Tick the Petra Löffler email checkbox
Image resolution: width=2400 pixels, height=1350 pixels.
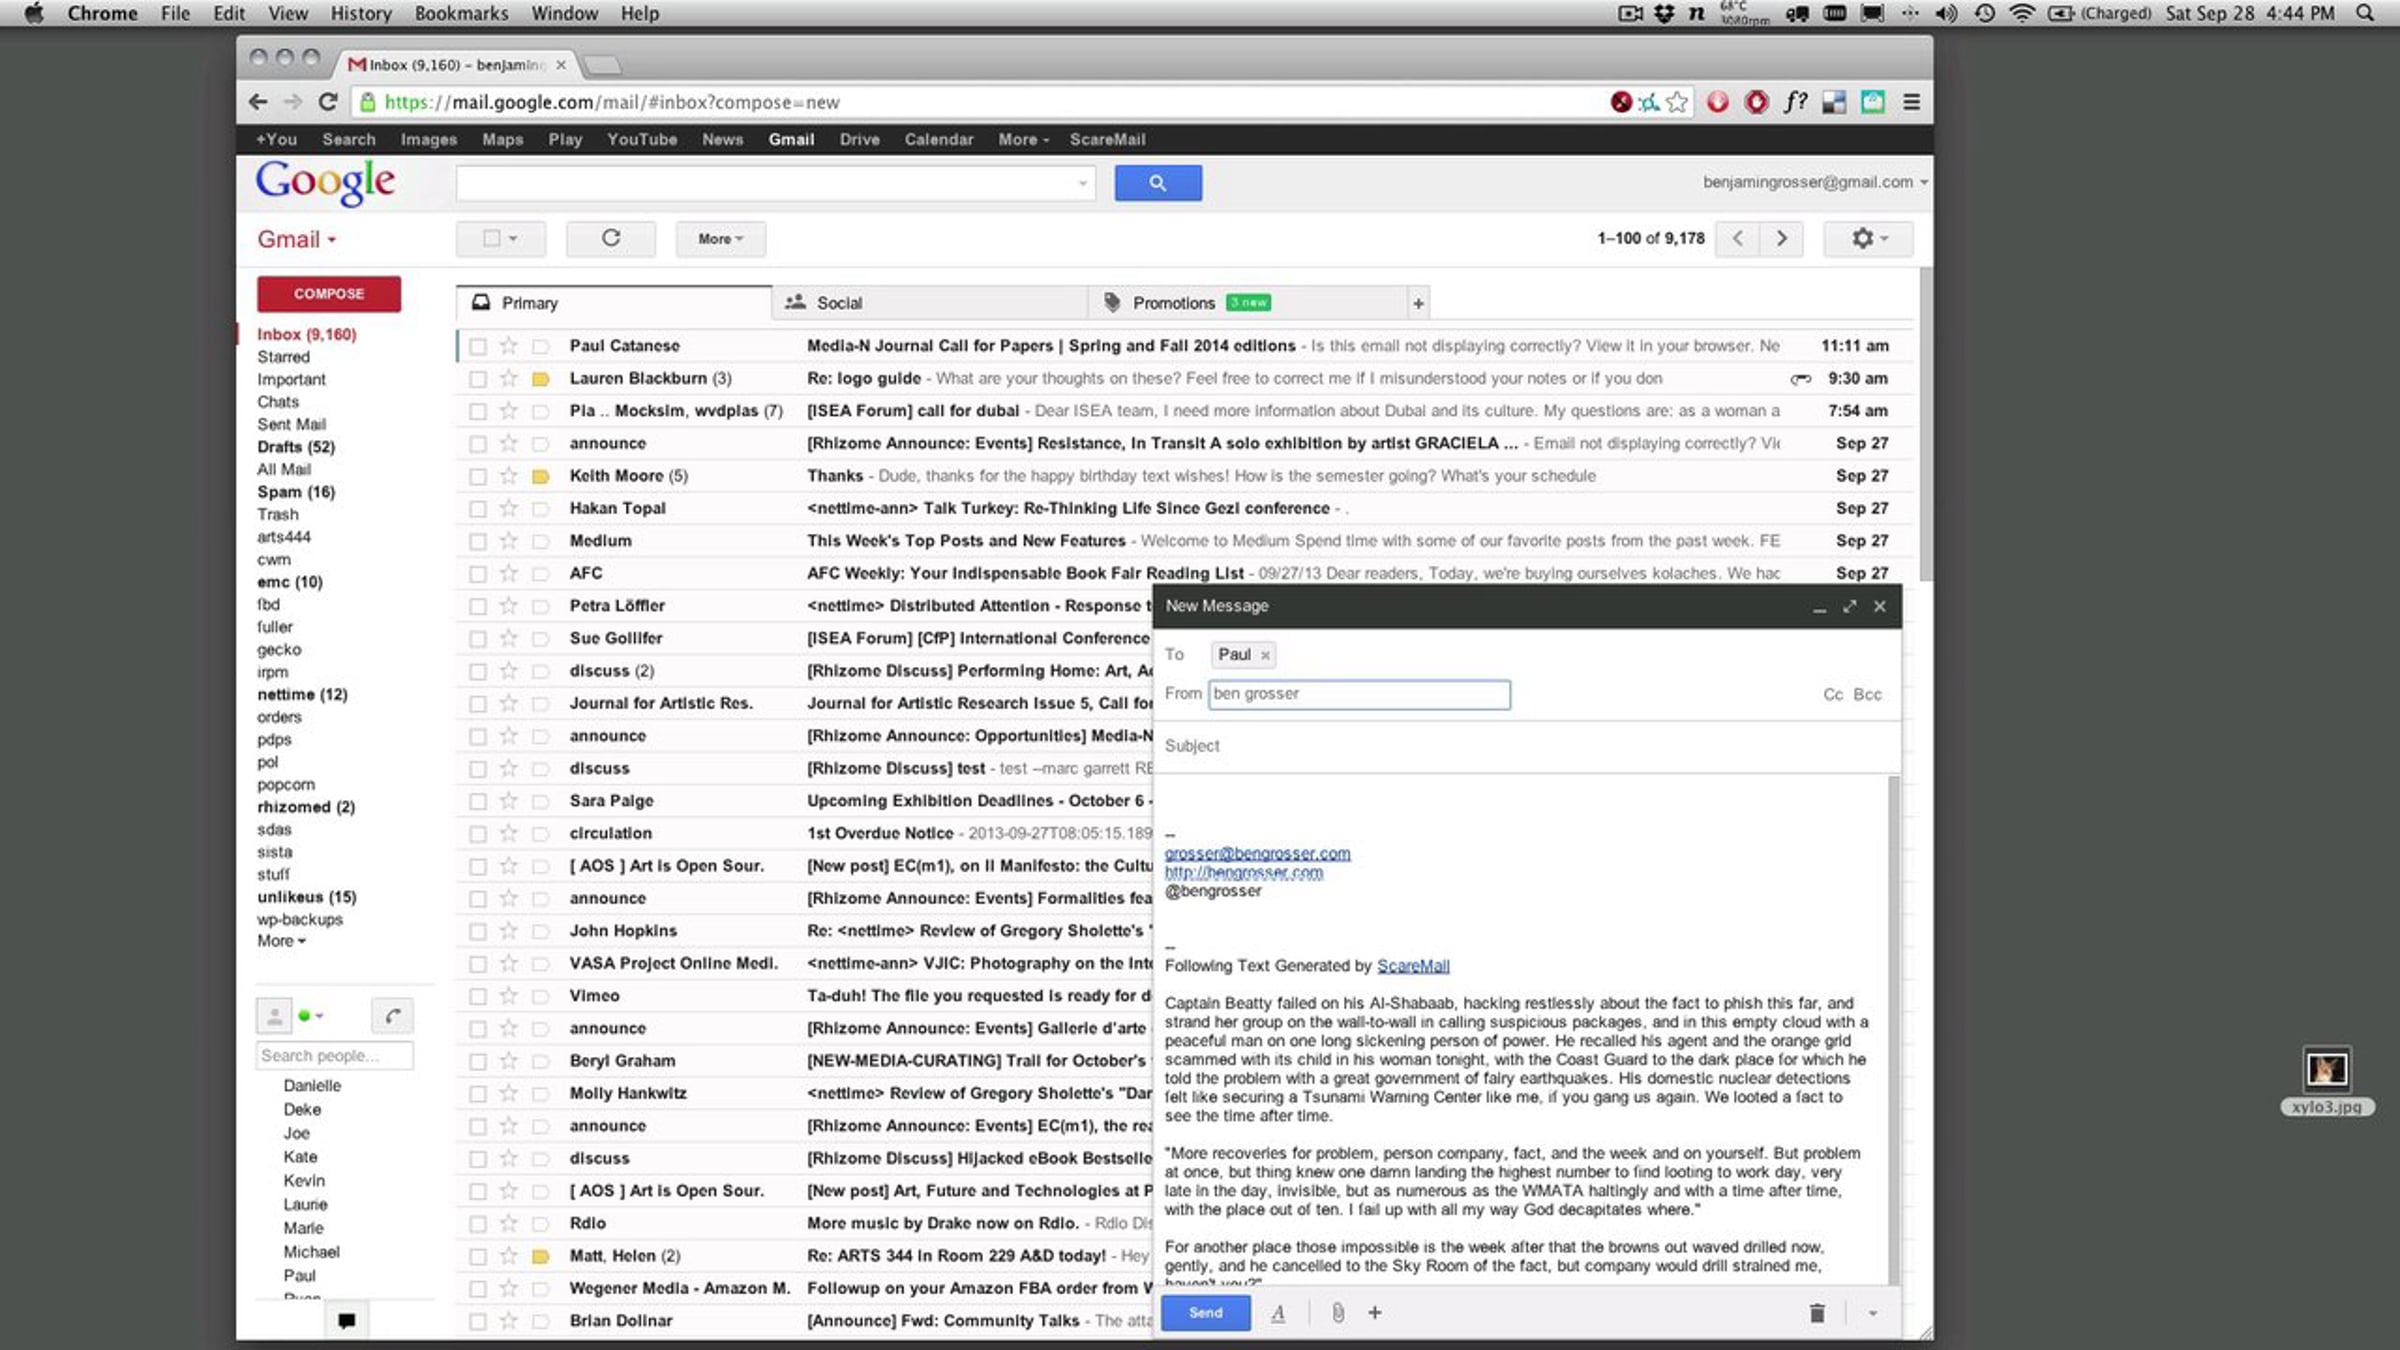[x=478, y=606]
